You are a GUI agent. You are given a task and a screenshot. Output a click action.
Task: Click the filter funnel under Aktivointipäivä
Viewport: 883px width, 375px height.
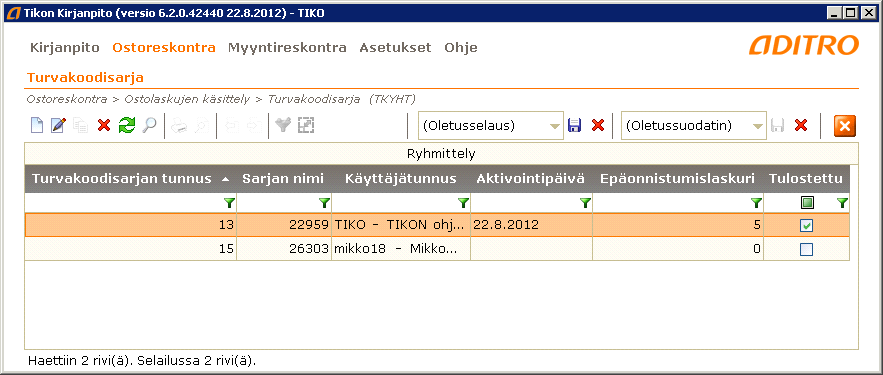point(585,203)
